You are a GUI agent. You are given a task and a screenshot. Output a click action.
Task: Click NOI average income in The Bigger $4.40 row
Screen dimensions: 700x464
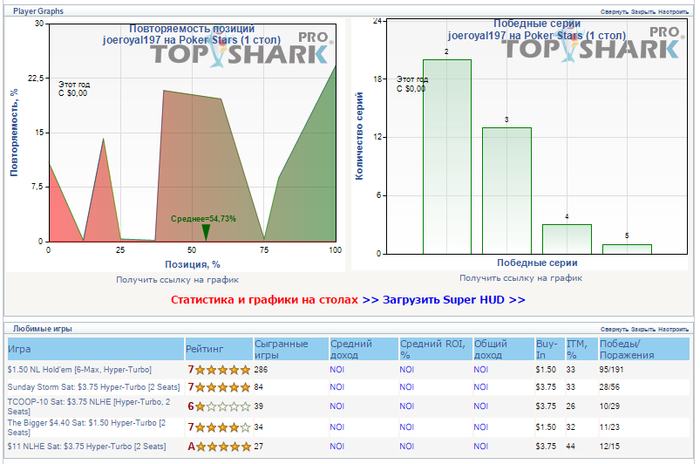point(337,427)
